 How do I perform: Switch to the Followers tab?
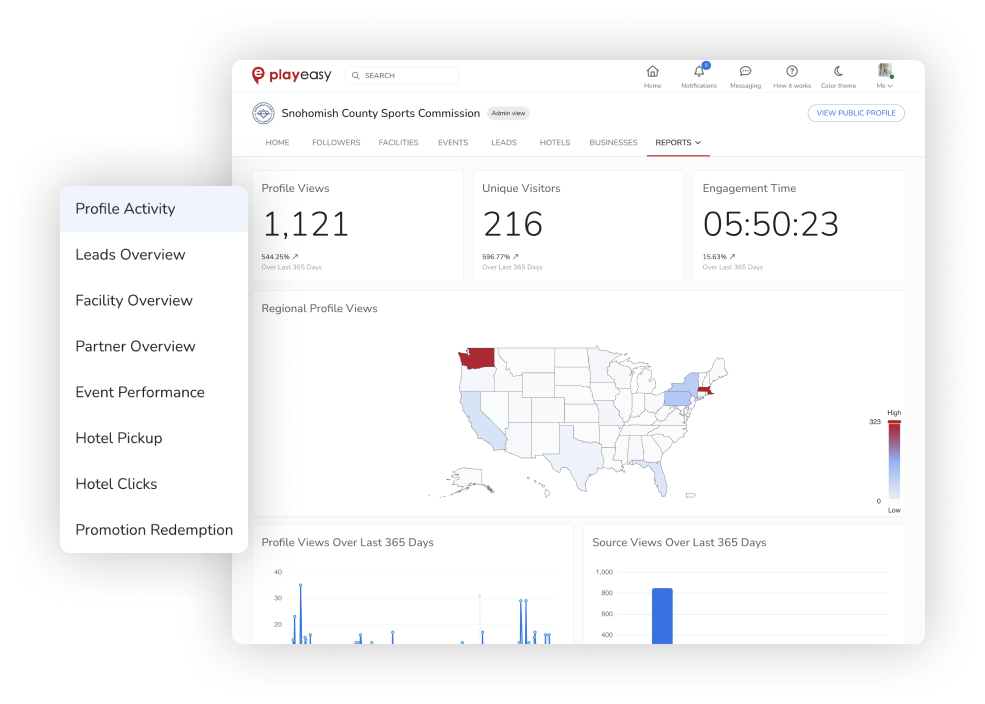click(x=336, y=143)
